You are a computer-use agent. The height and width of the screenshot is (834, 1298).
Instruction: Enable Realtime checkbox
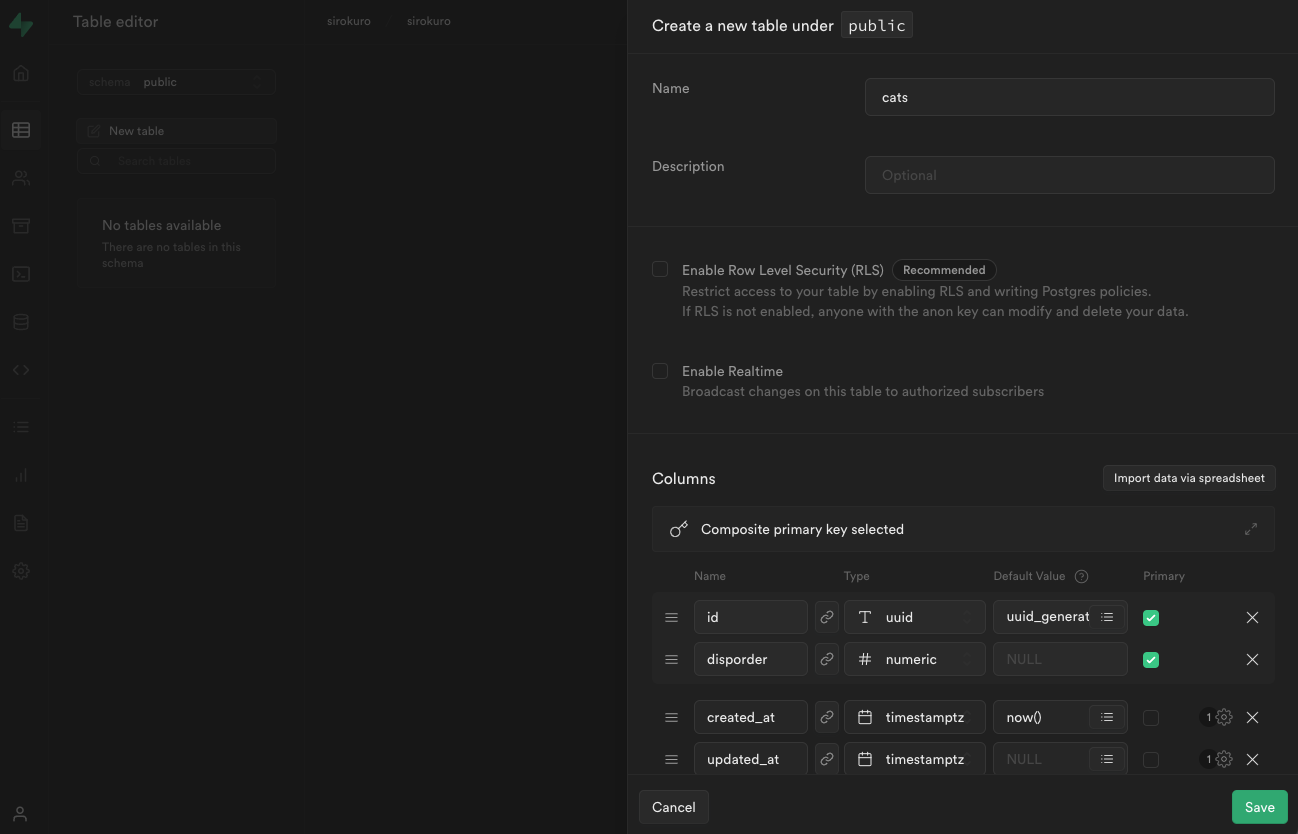[660, 371]
